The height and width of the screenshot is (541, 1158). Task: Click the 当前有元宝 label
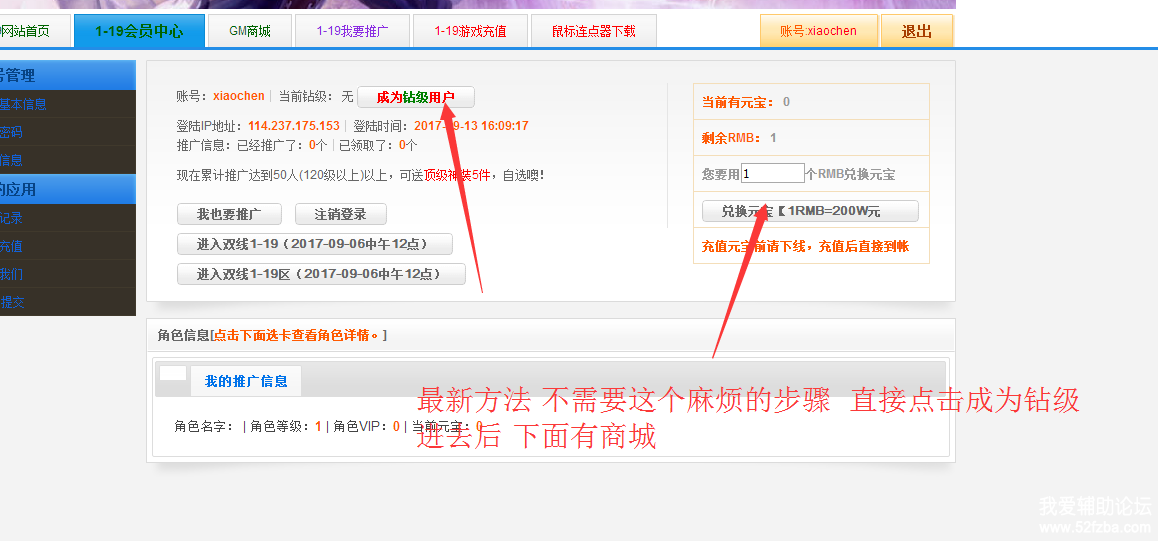[738, 102]
